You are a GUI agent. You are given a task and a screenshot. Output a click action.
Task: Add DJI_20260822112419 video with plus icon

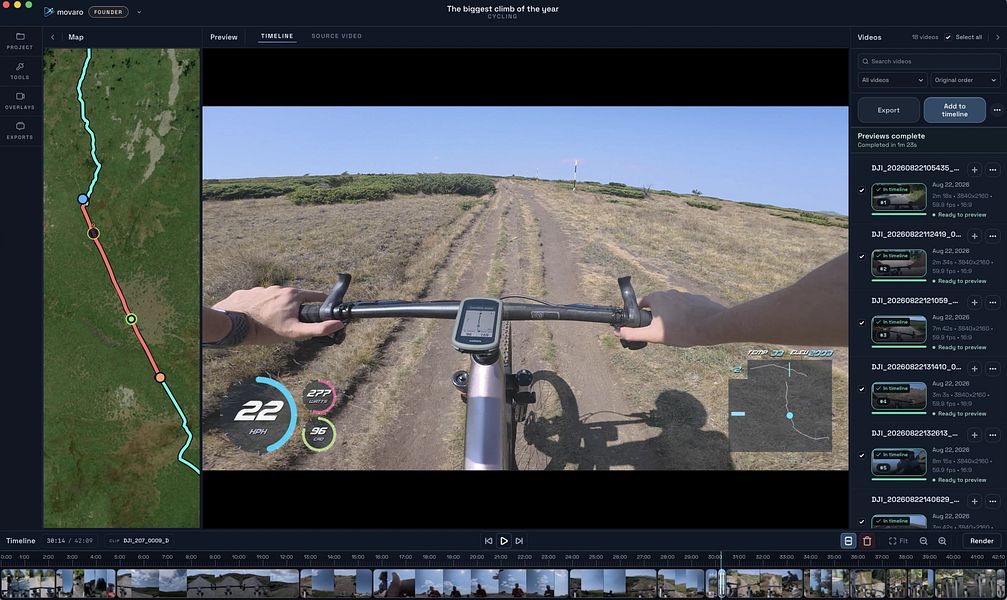point(974,236)
